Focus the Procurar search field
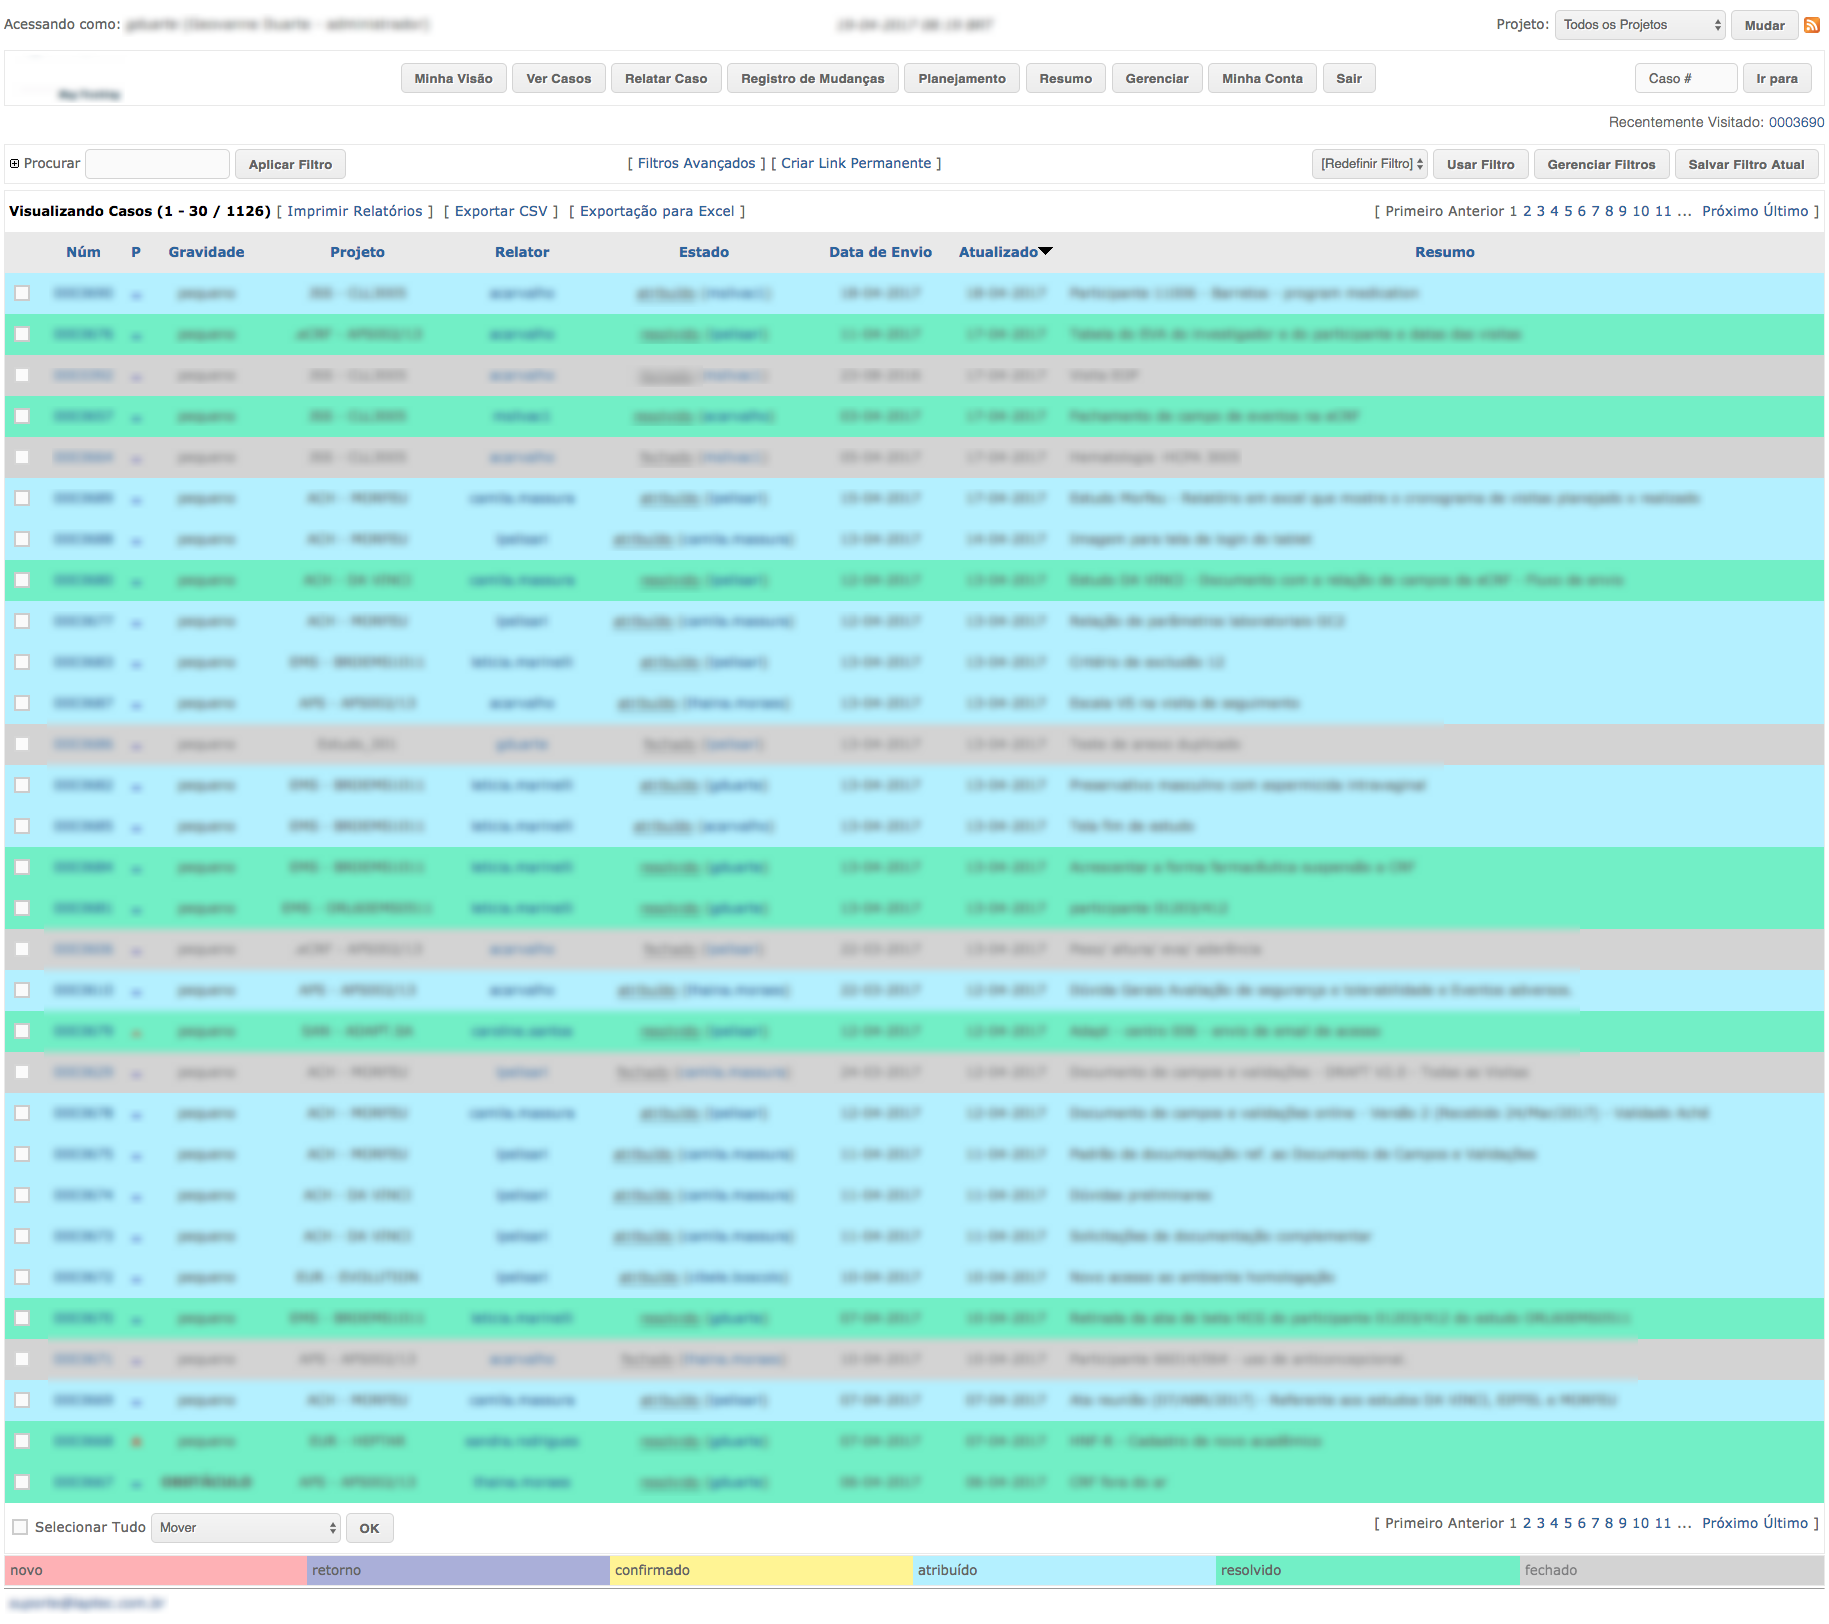Image resolution: width=1829 pixels, height=1624 pixels. click(157, 164)
